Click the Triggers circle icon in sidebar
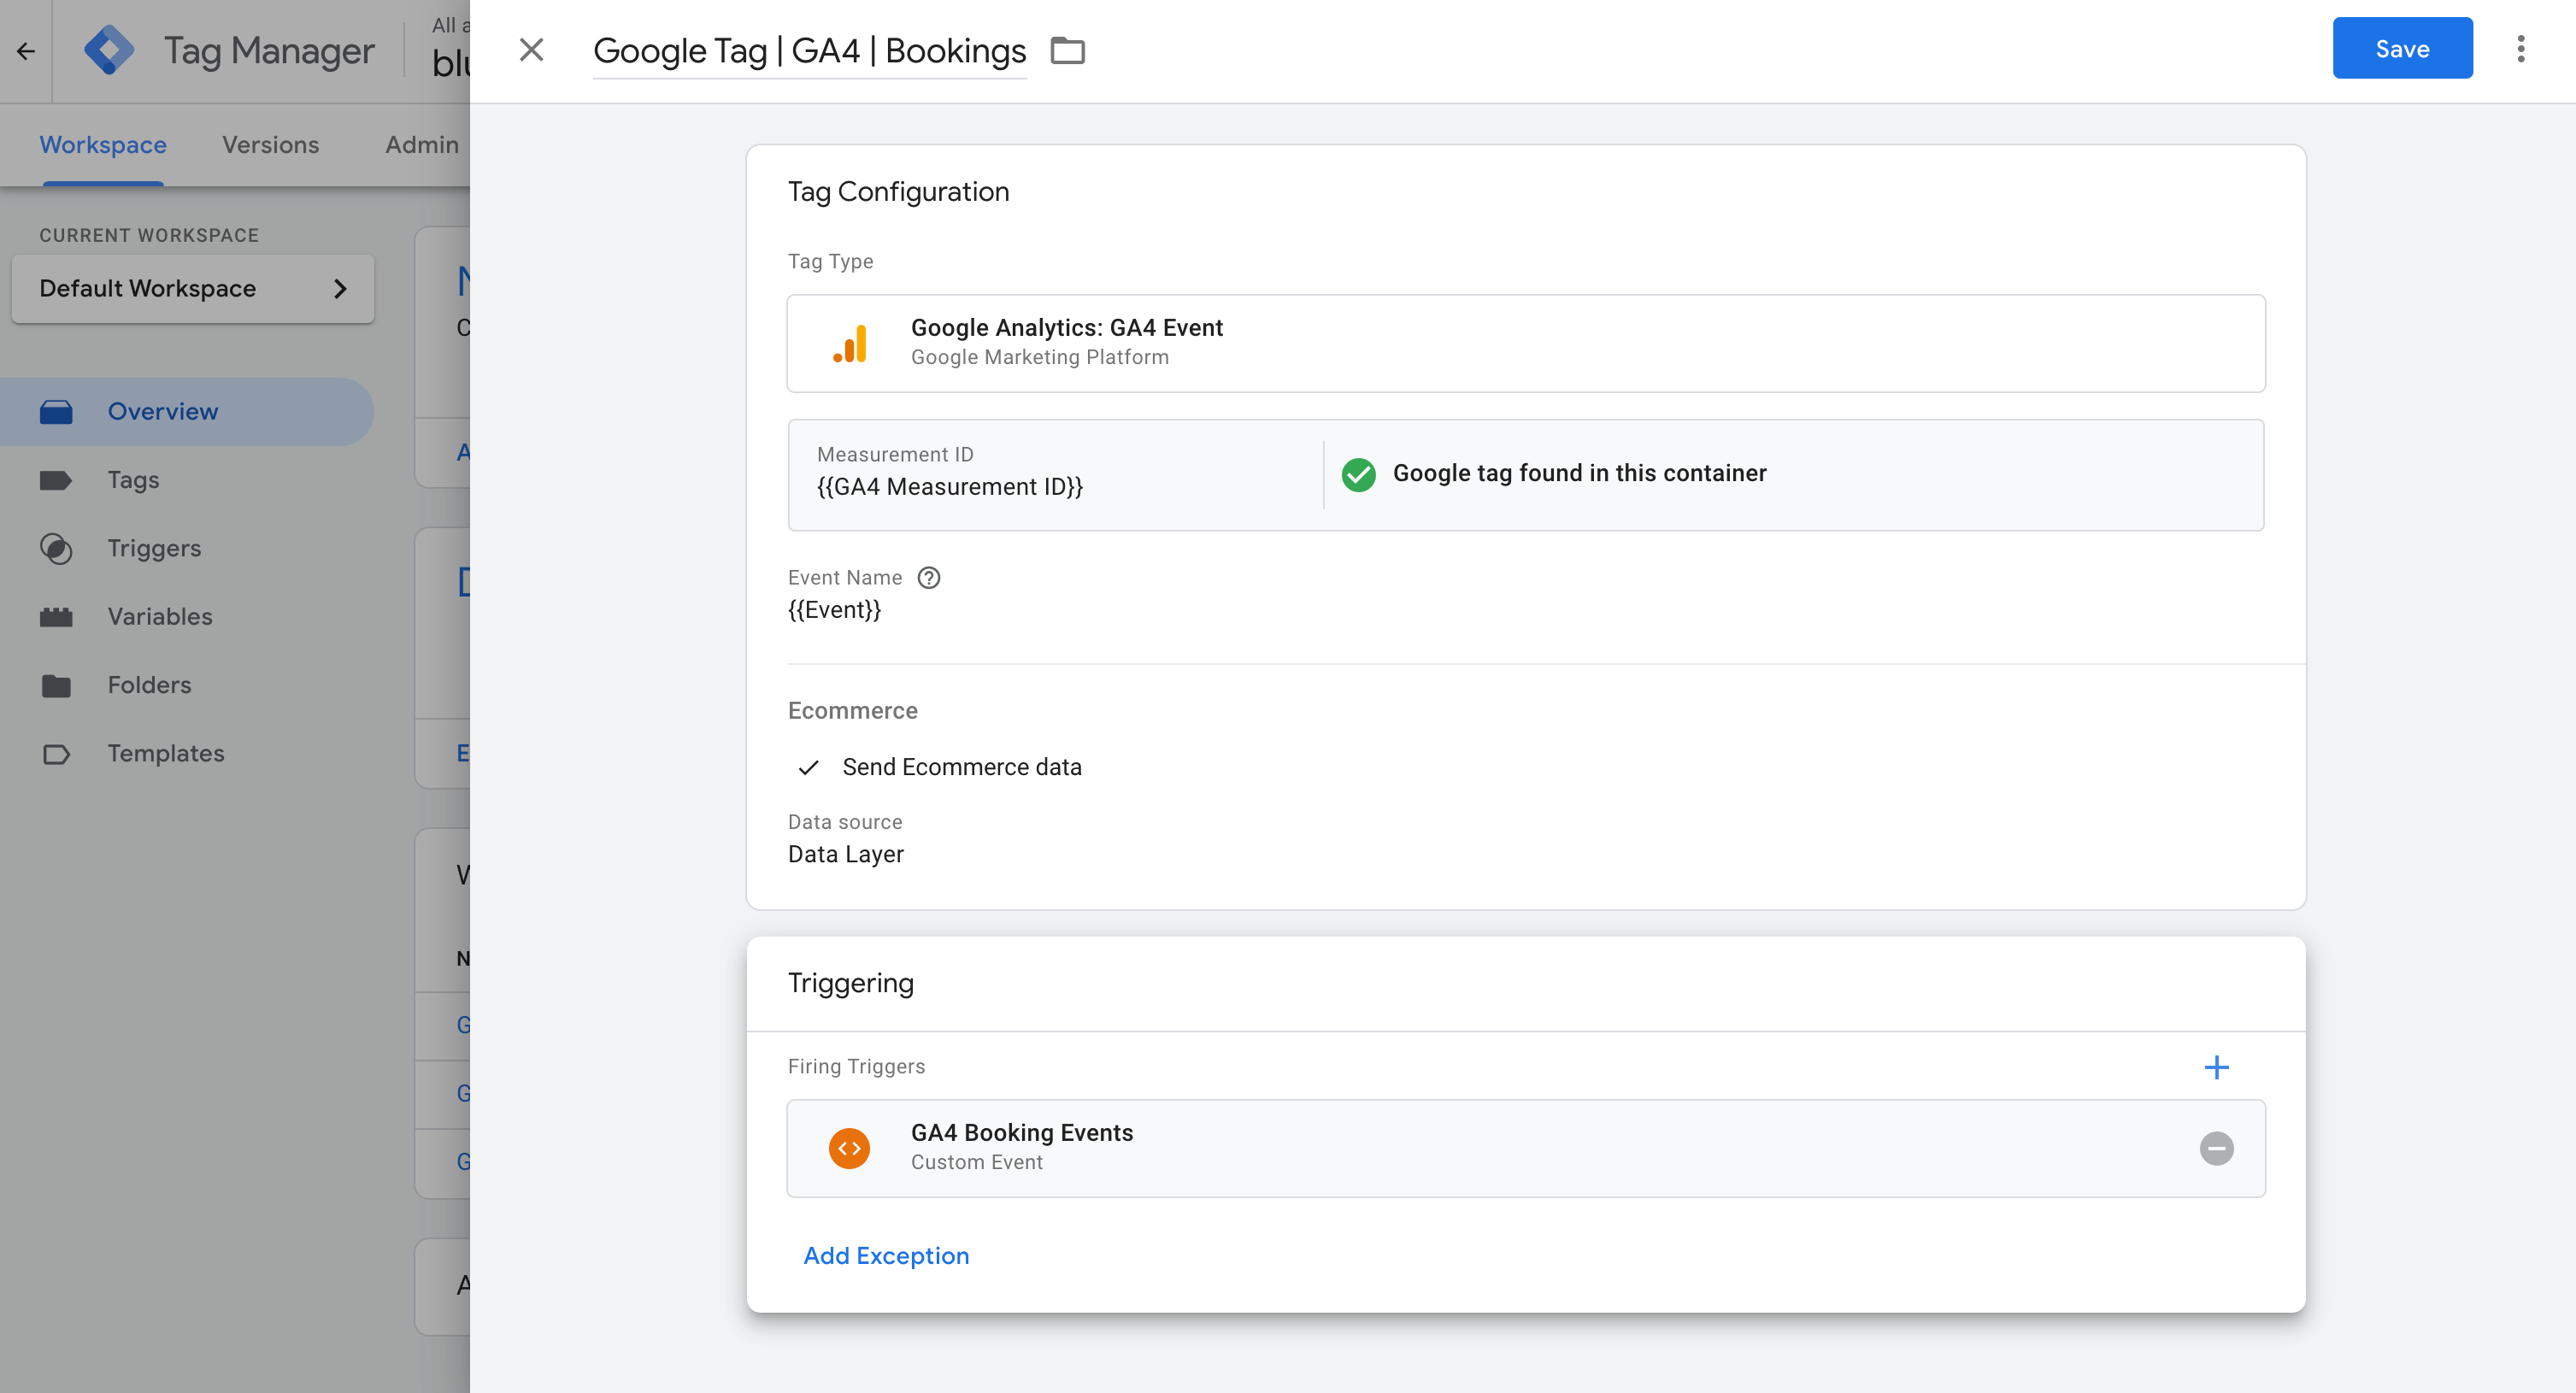2576x1393 pixels. pyautogui.click(x=56, y=548)
